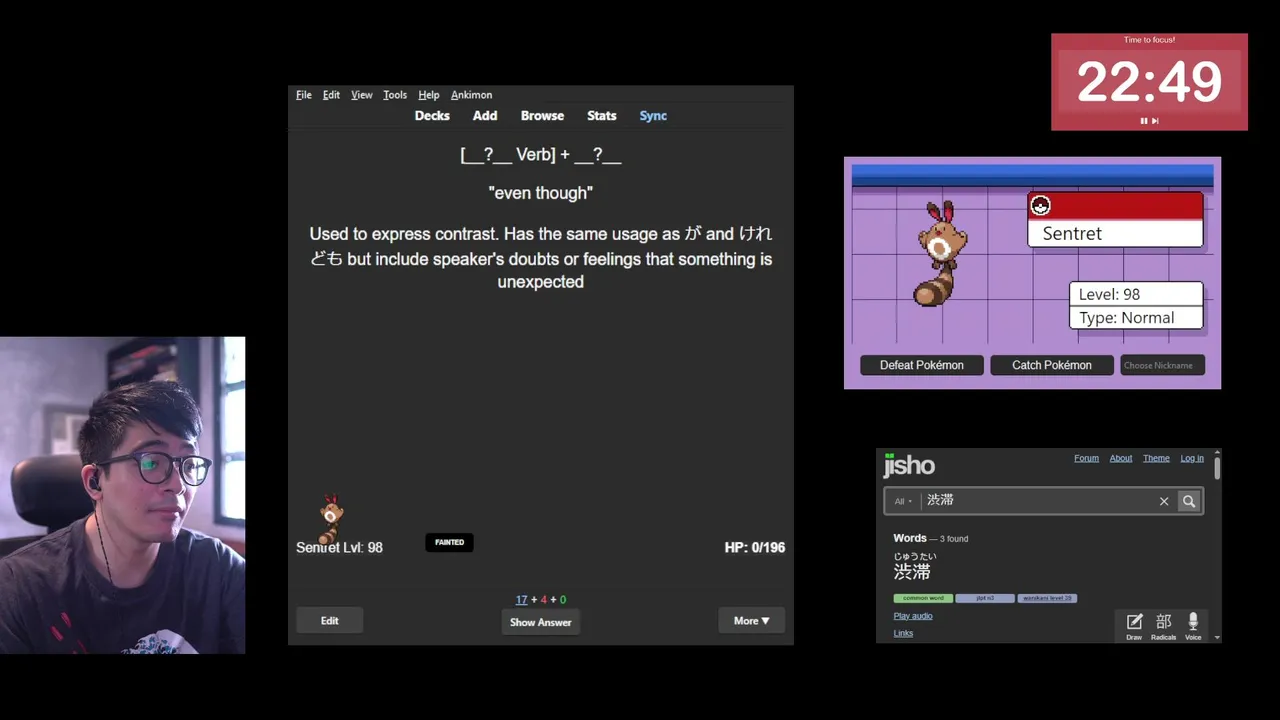Click the Sentret name box

[x=1115, y=233]
